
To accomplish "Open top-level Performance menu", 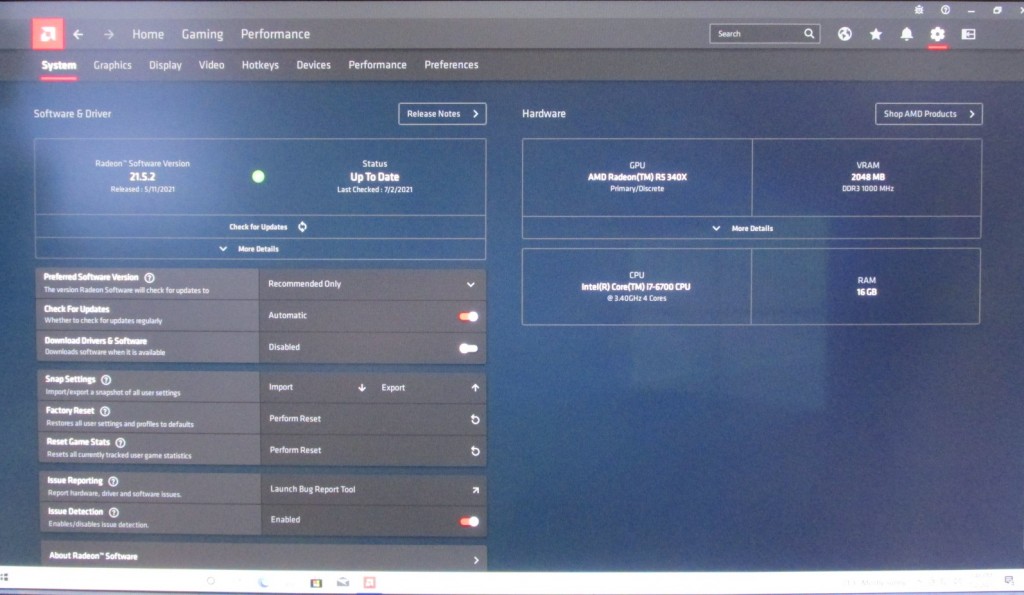I will pos(276,34).
